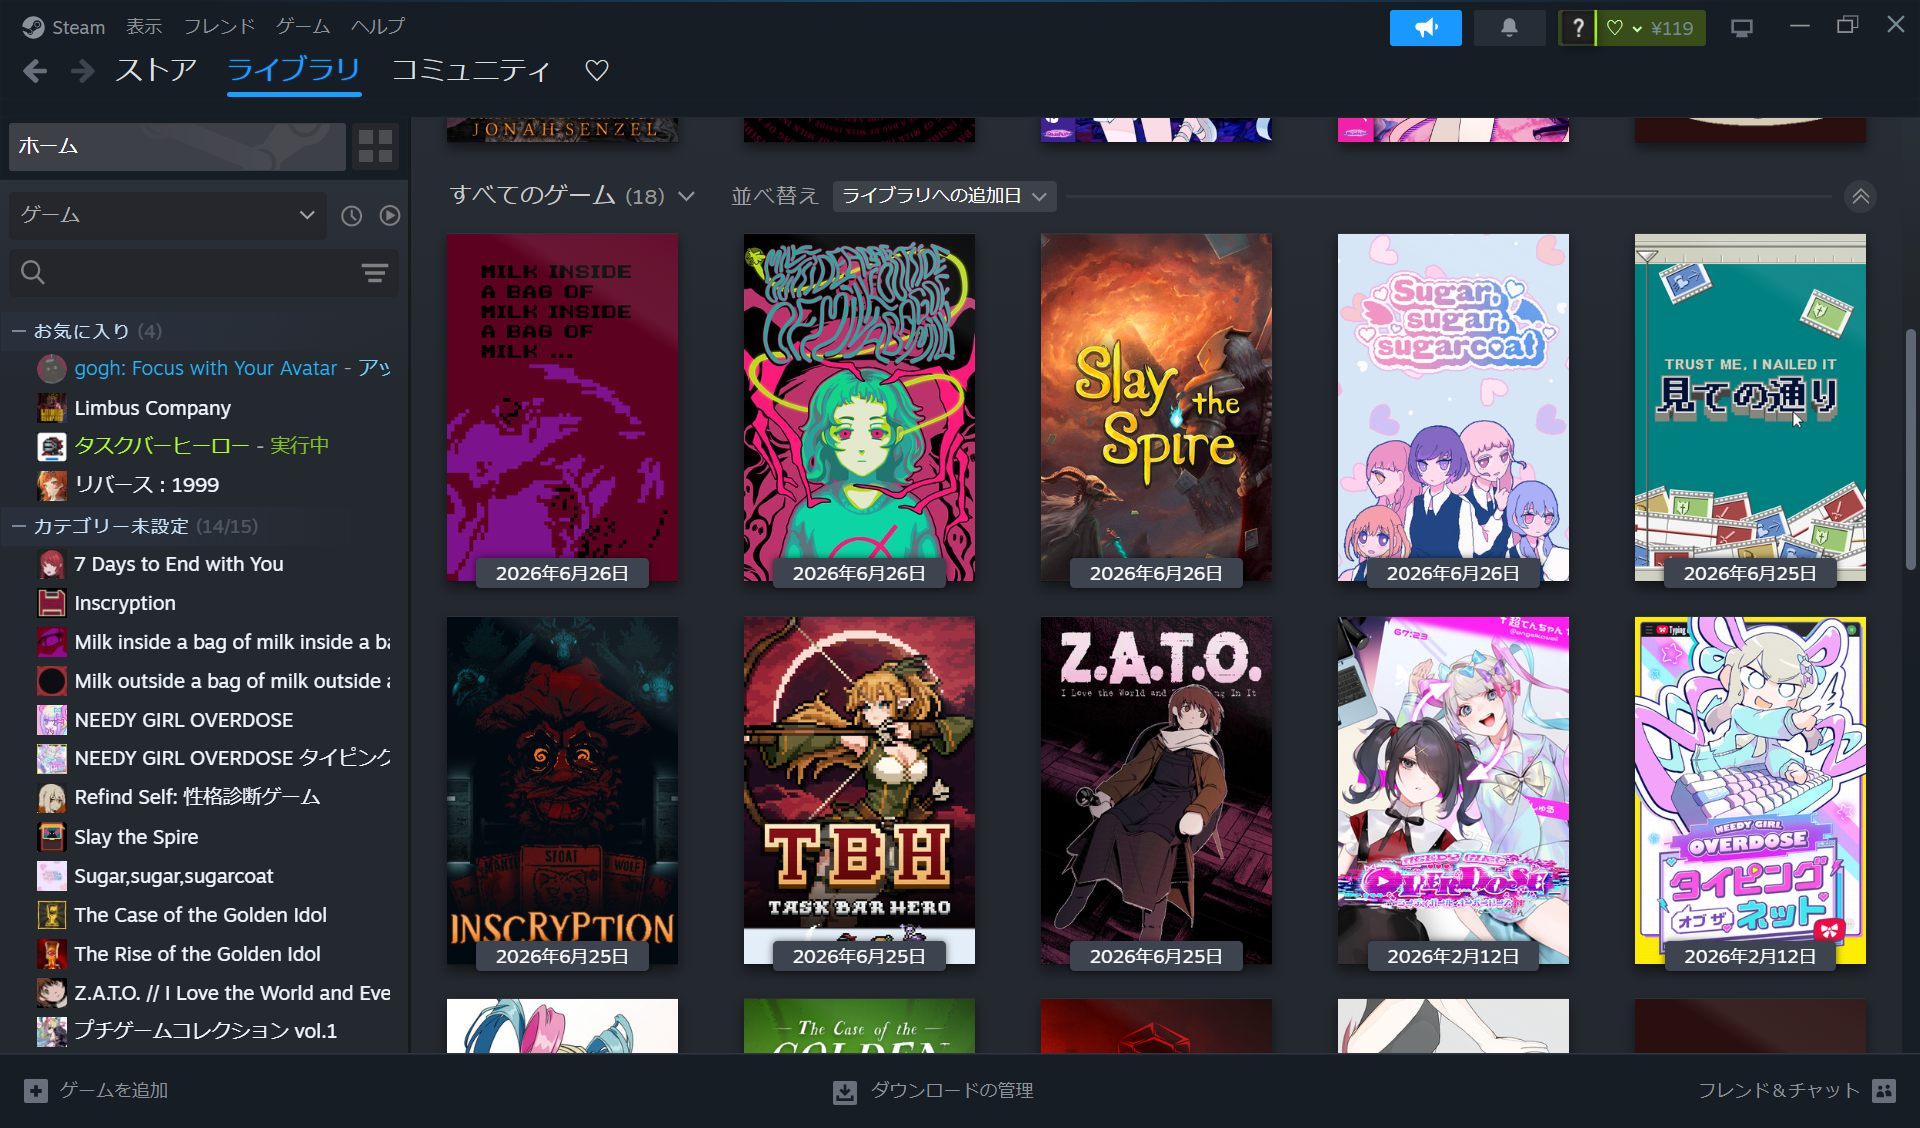Click Limbus Company game icon in sidebar
The width and height of the screenshot is (1920, 1128).
(52, 408)
